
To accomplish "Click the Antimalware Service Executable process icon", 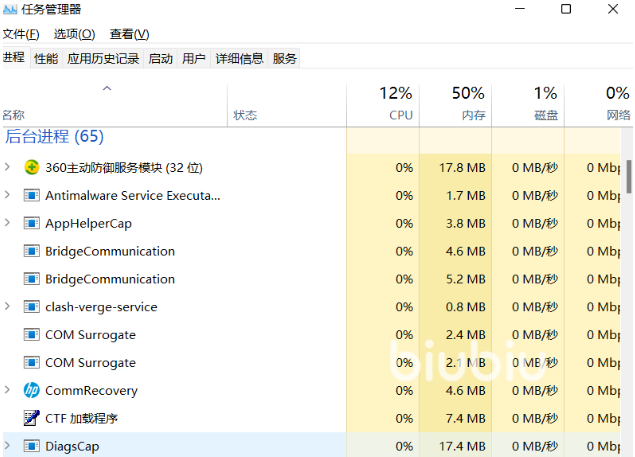I will pos(31,195).
